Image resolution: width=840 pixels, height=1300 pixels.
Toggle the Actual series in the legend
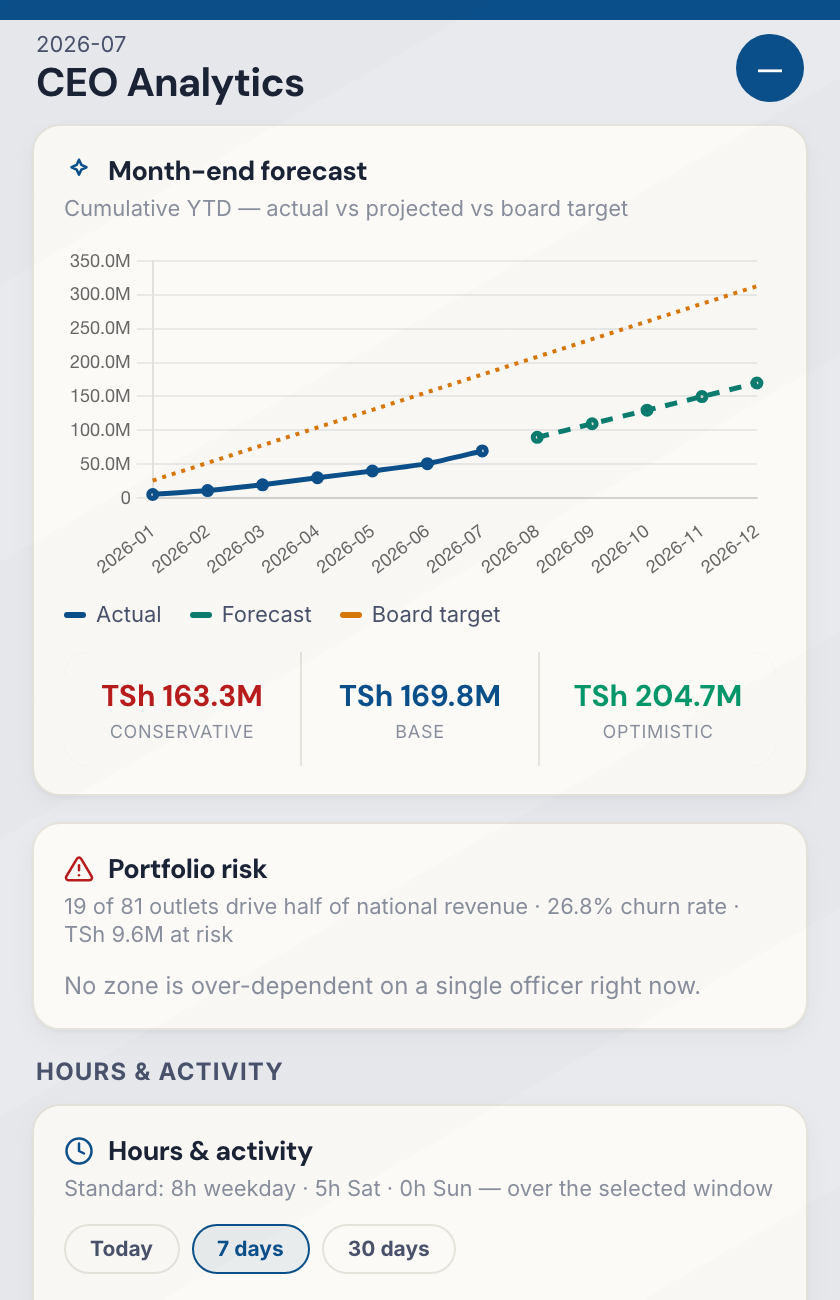(113, 615)
